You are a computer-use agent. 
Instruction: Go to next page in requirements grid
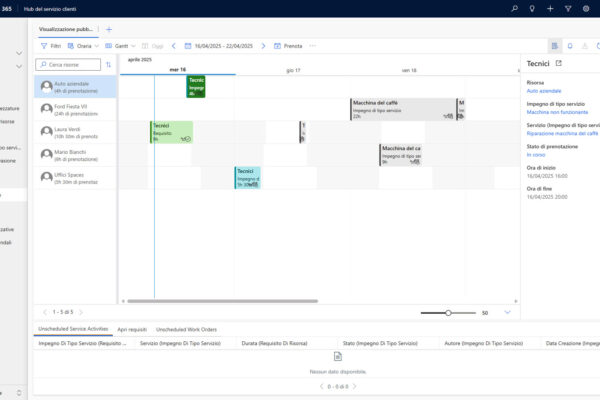[354, 387]
